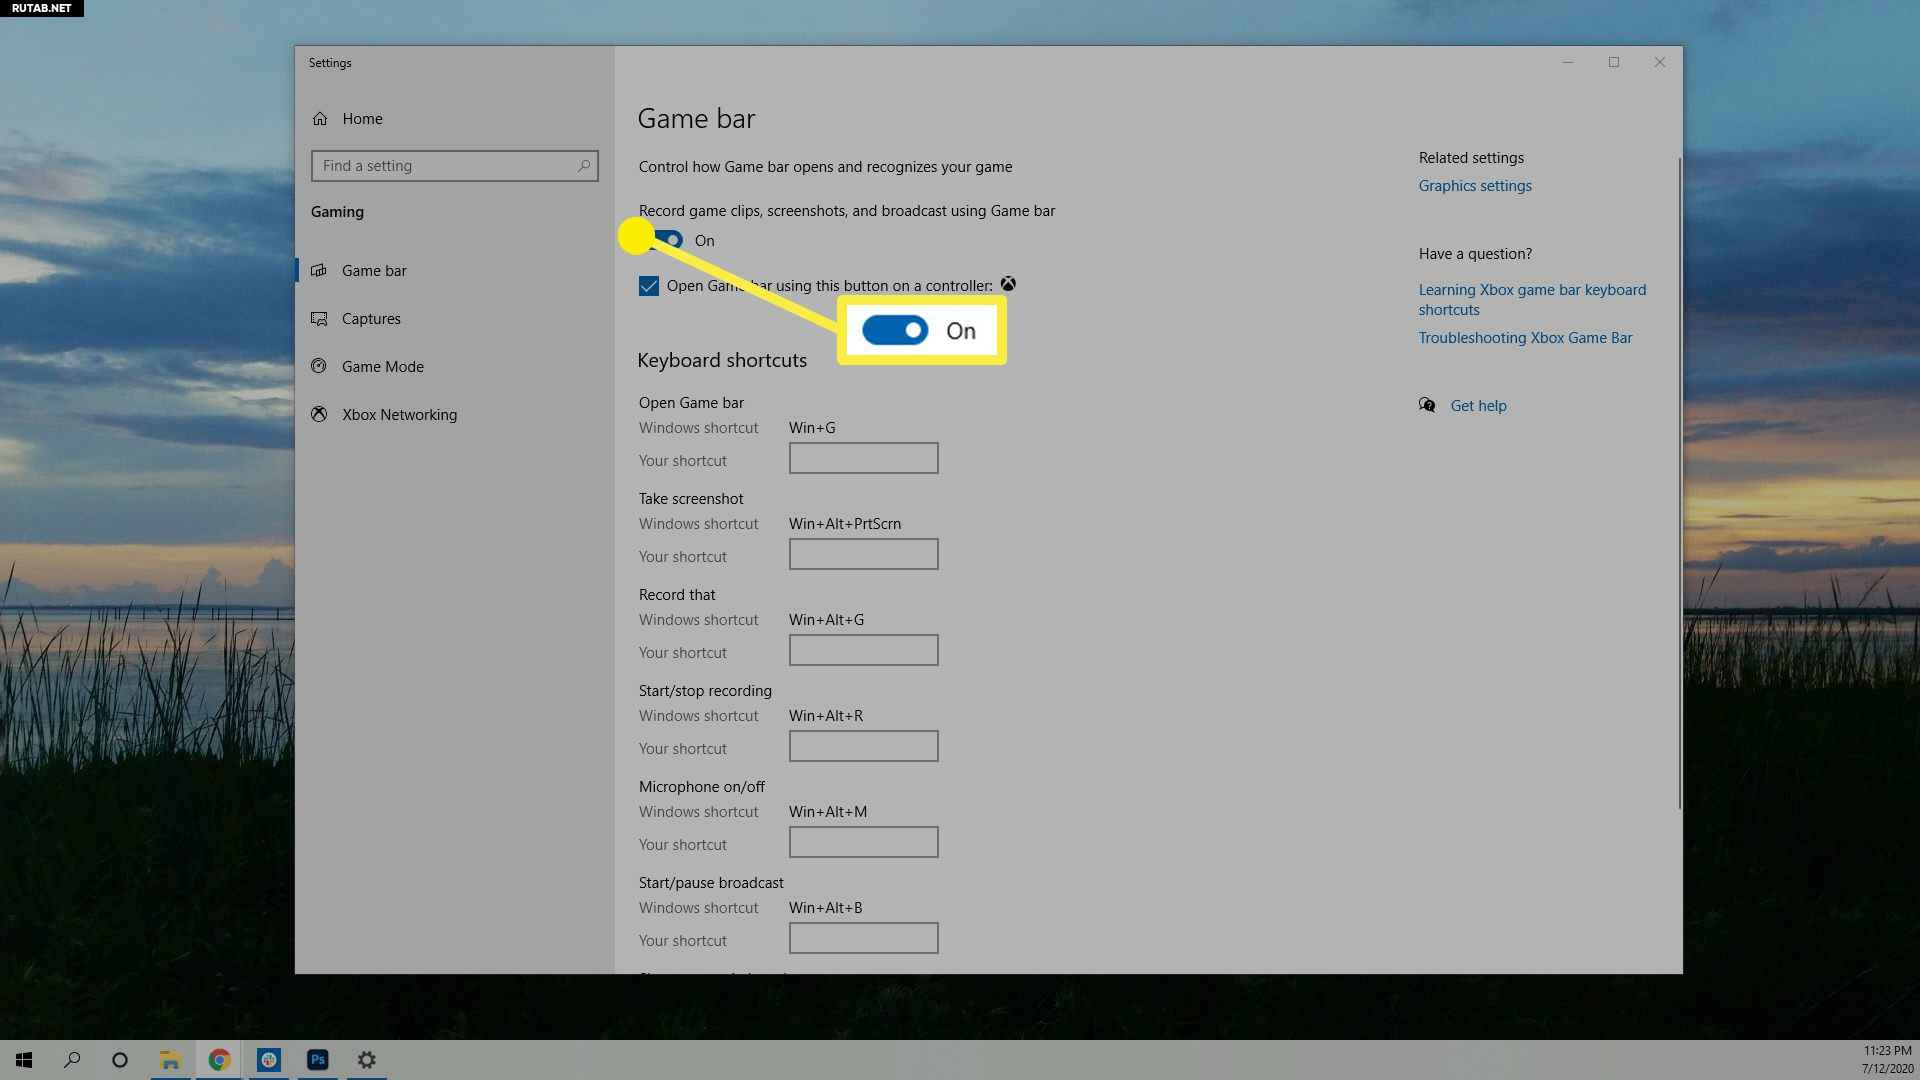The image size is (1920, 1080).
Task: Click the Find a setting search box
Action: [x=455, y=164]
